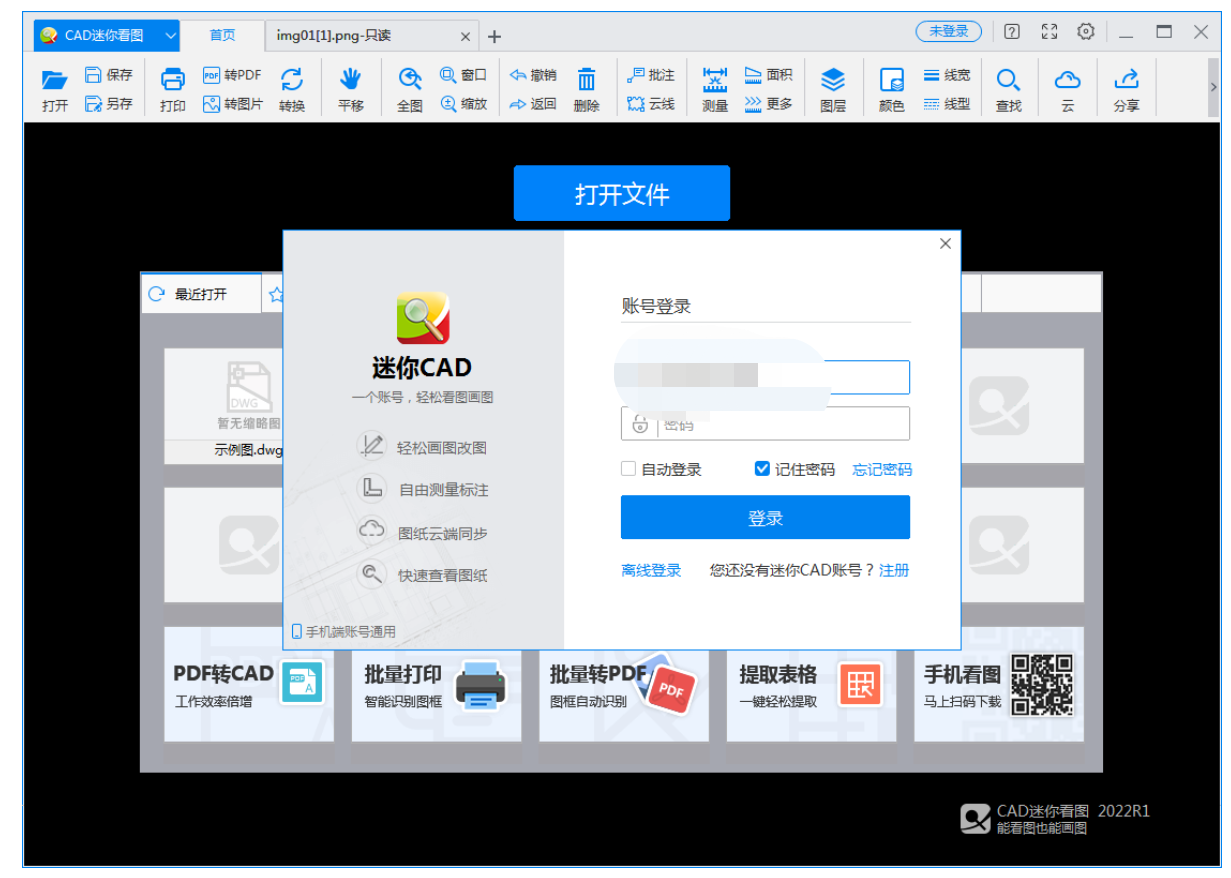The width and height of the screenshot is (1231, 878).
Task: Activate the 平移 pan hand tool
Action: click(x=351, y=79)
